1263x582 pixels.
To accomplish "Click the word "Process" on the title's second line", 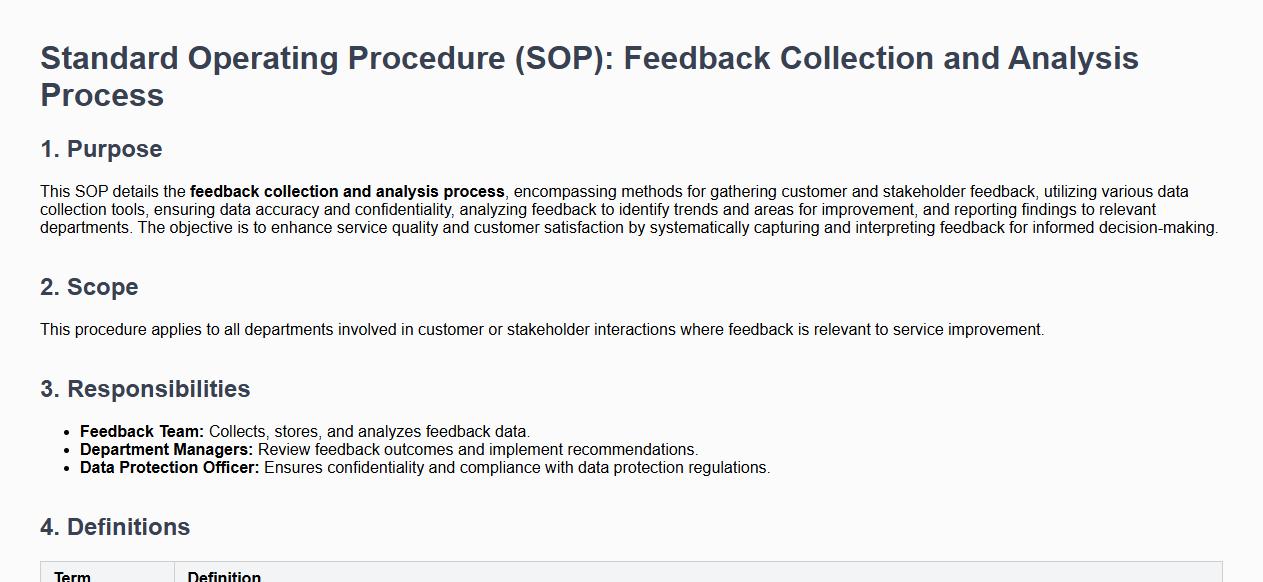I will (x=102, y=95).
